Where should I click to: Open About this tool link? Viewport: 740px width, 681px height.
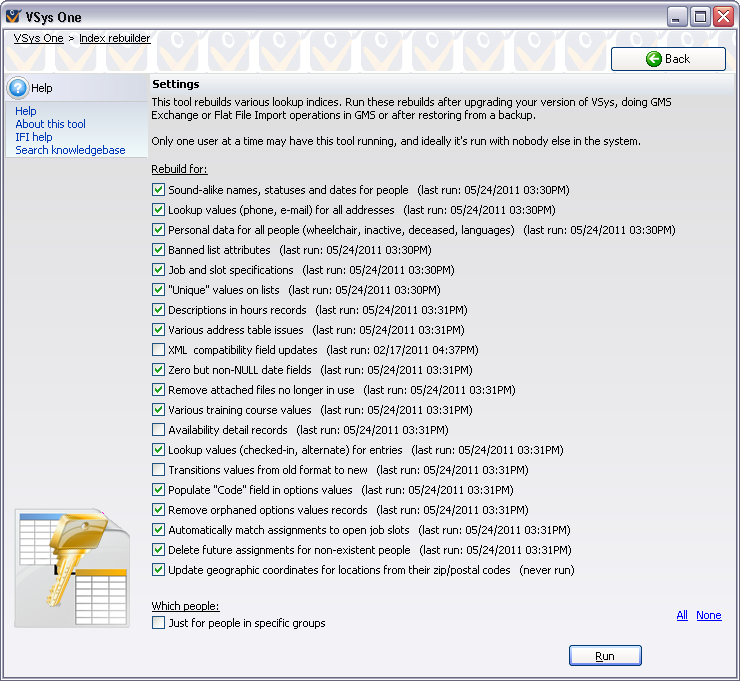[50, 124]
